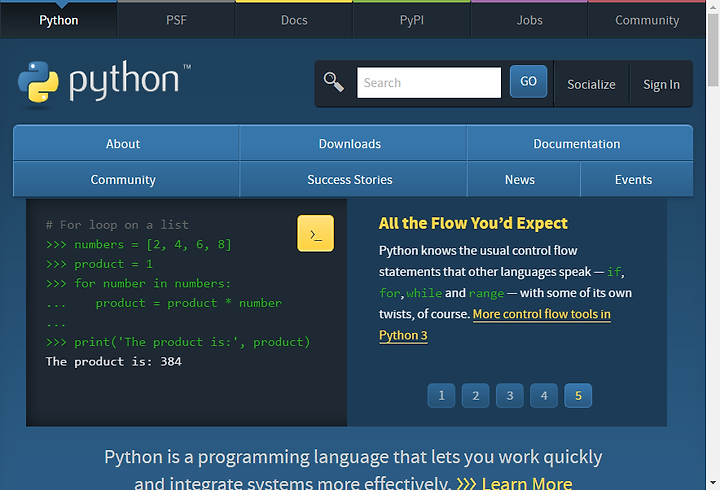This screenshot has height=490, width=720.
Task: Show slide 2 in the code carousel
Action: coord(476,395)
